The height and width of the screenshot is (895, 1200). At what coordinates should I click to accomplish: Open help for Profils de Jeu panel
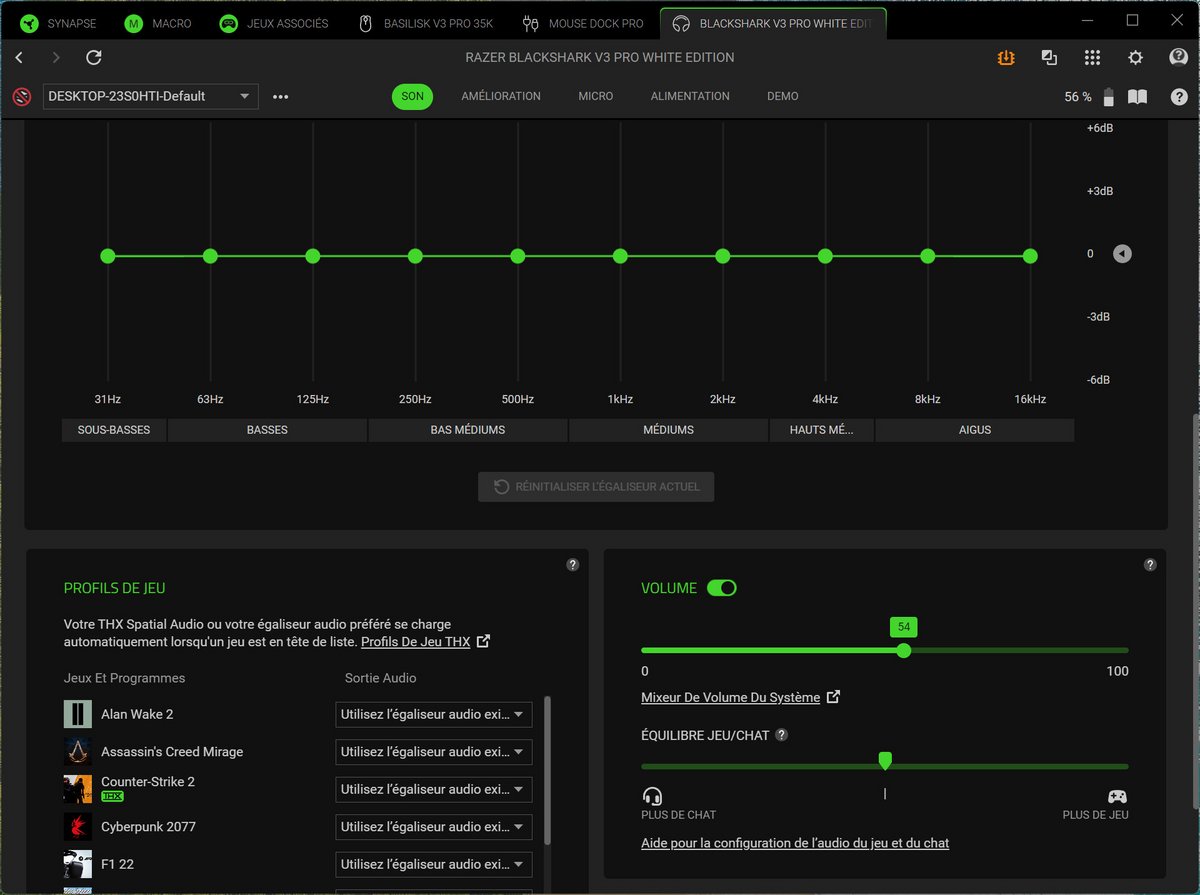point(573,565)
